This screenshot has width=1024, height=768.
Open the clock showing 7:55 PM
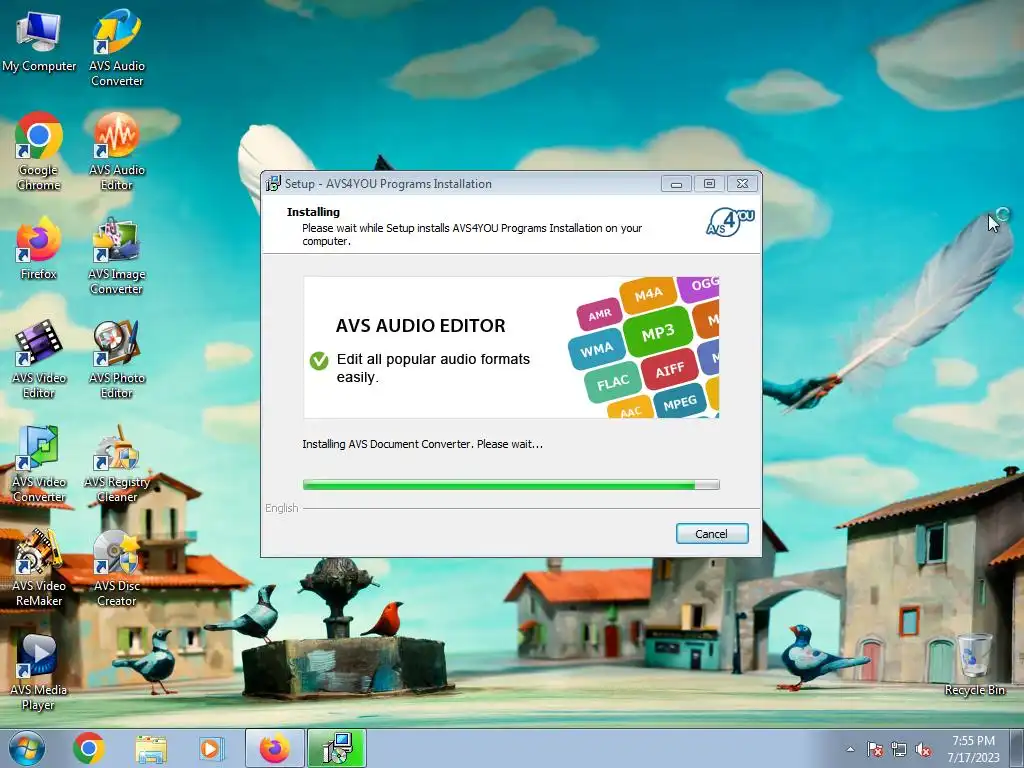click(973, 748)
